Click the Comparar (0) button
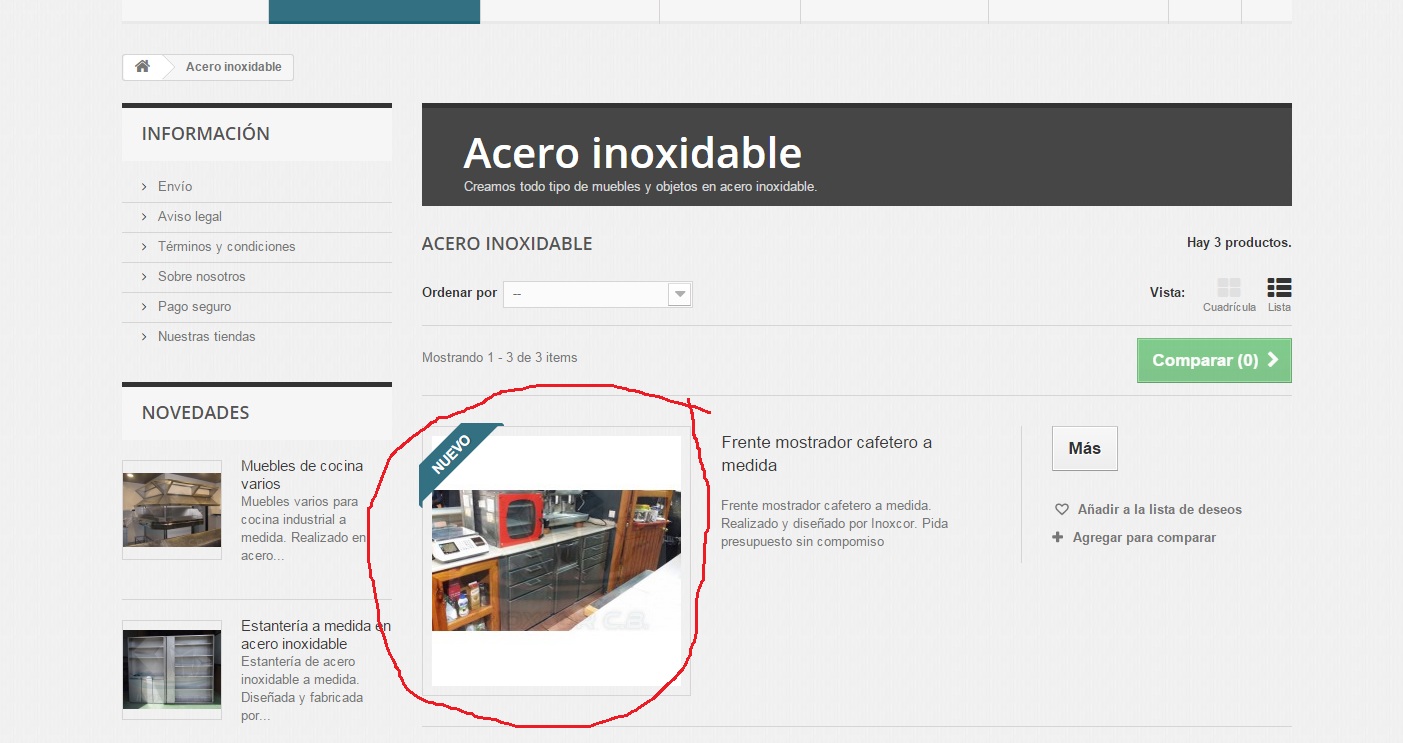The height and width of the screenshot is (743, 1403). click(1214, 360)
